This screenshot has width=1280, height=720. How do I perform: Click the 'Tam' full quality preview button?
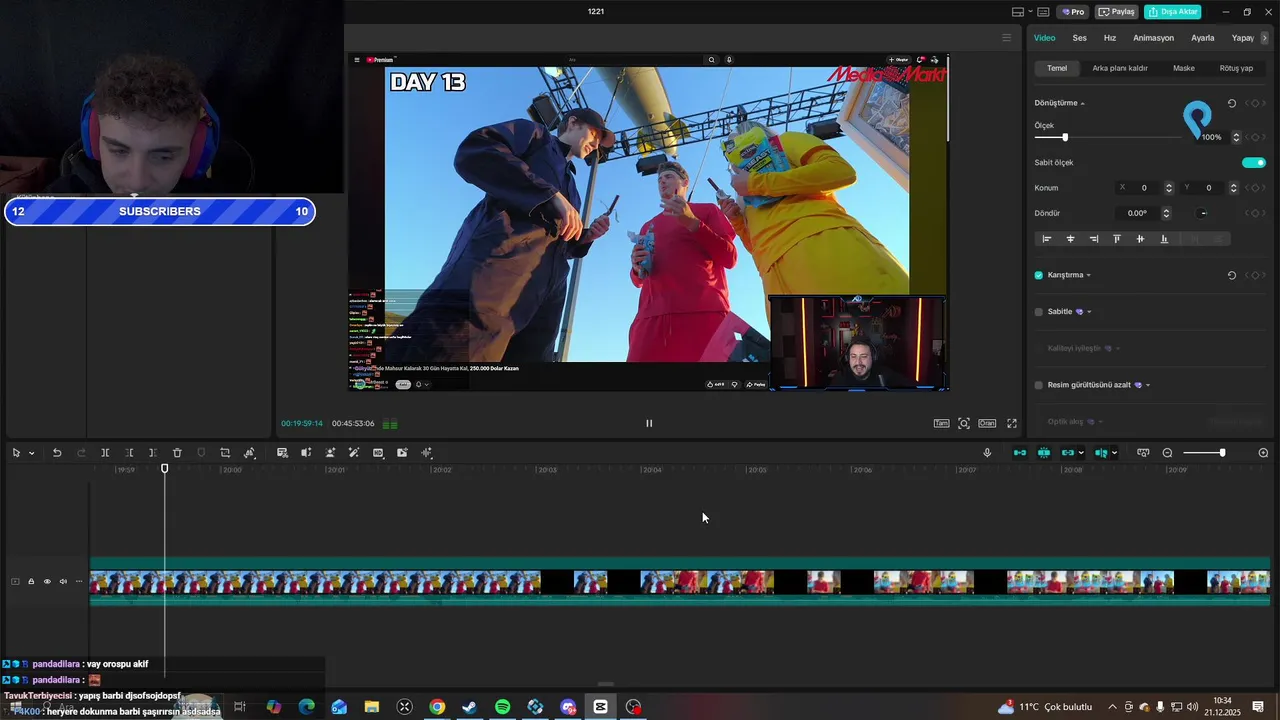[x=941, y=423]
